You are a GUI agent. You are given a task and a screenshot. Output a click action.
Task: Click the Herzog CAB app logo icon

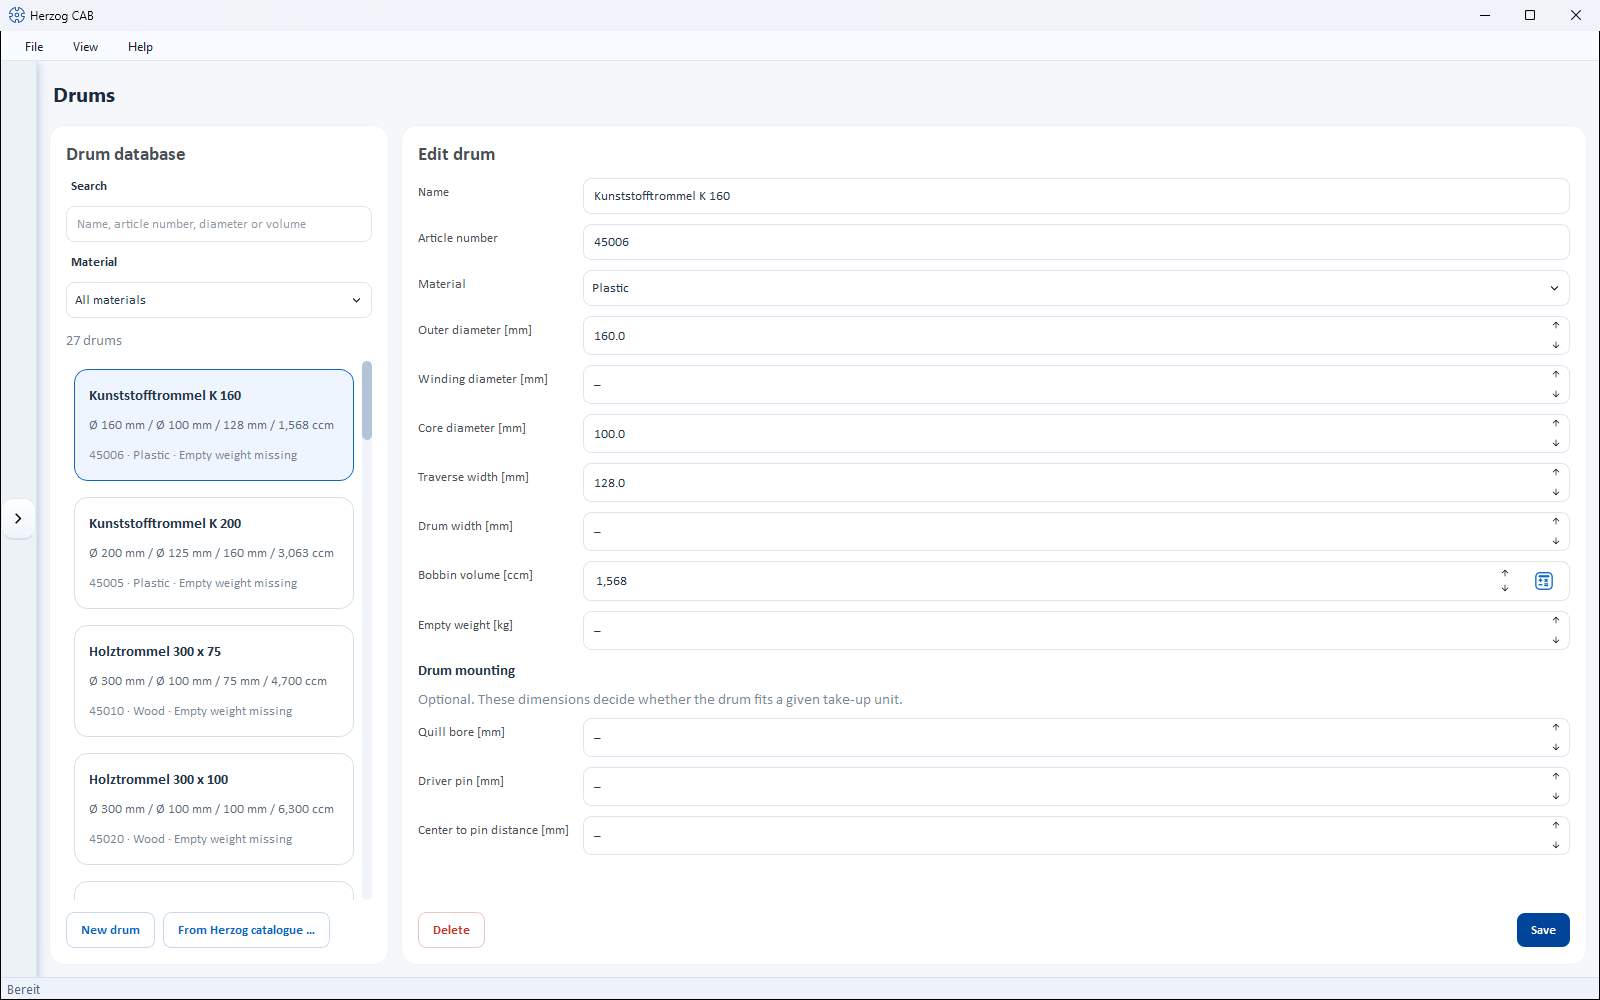coord(17,15)
